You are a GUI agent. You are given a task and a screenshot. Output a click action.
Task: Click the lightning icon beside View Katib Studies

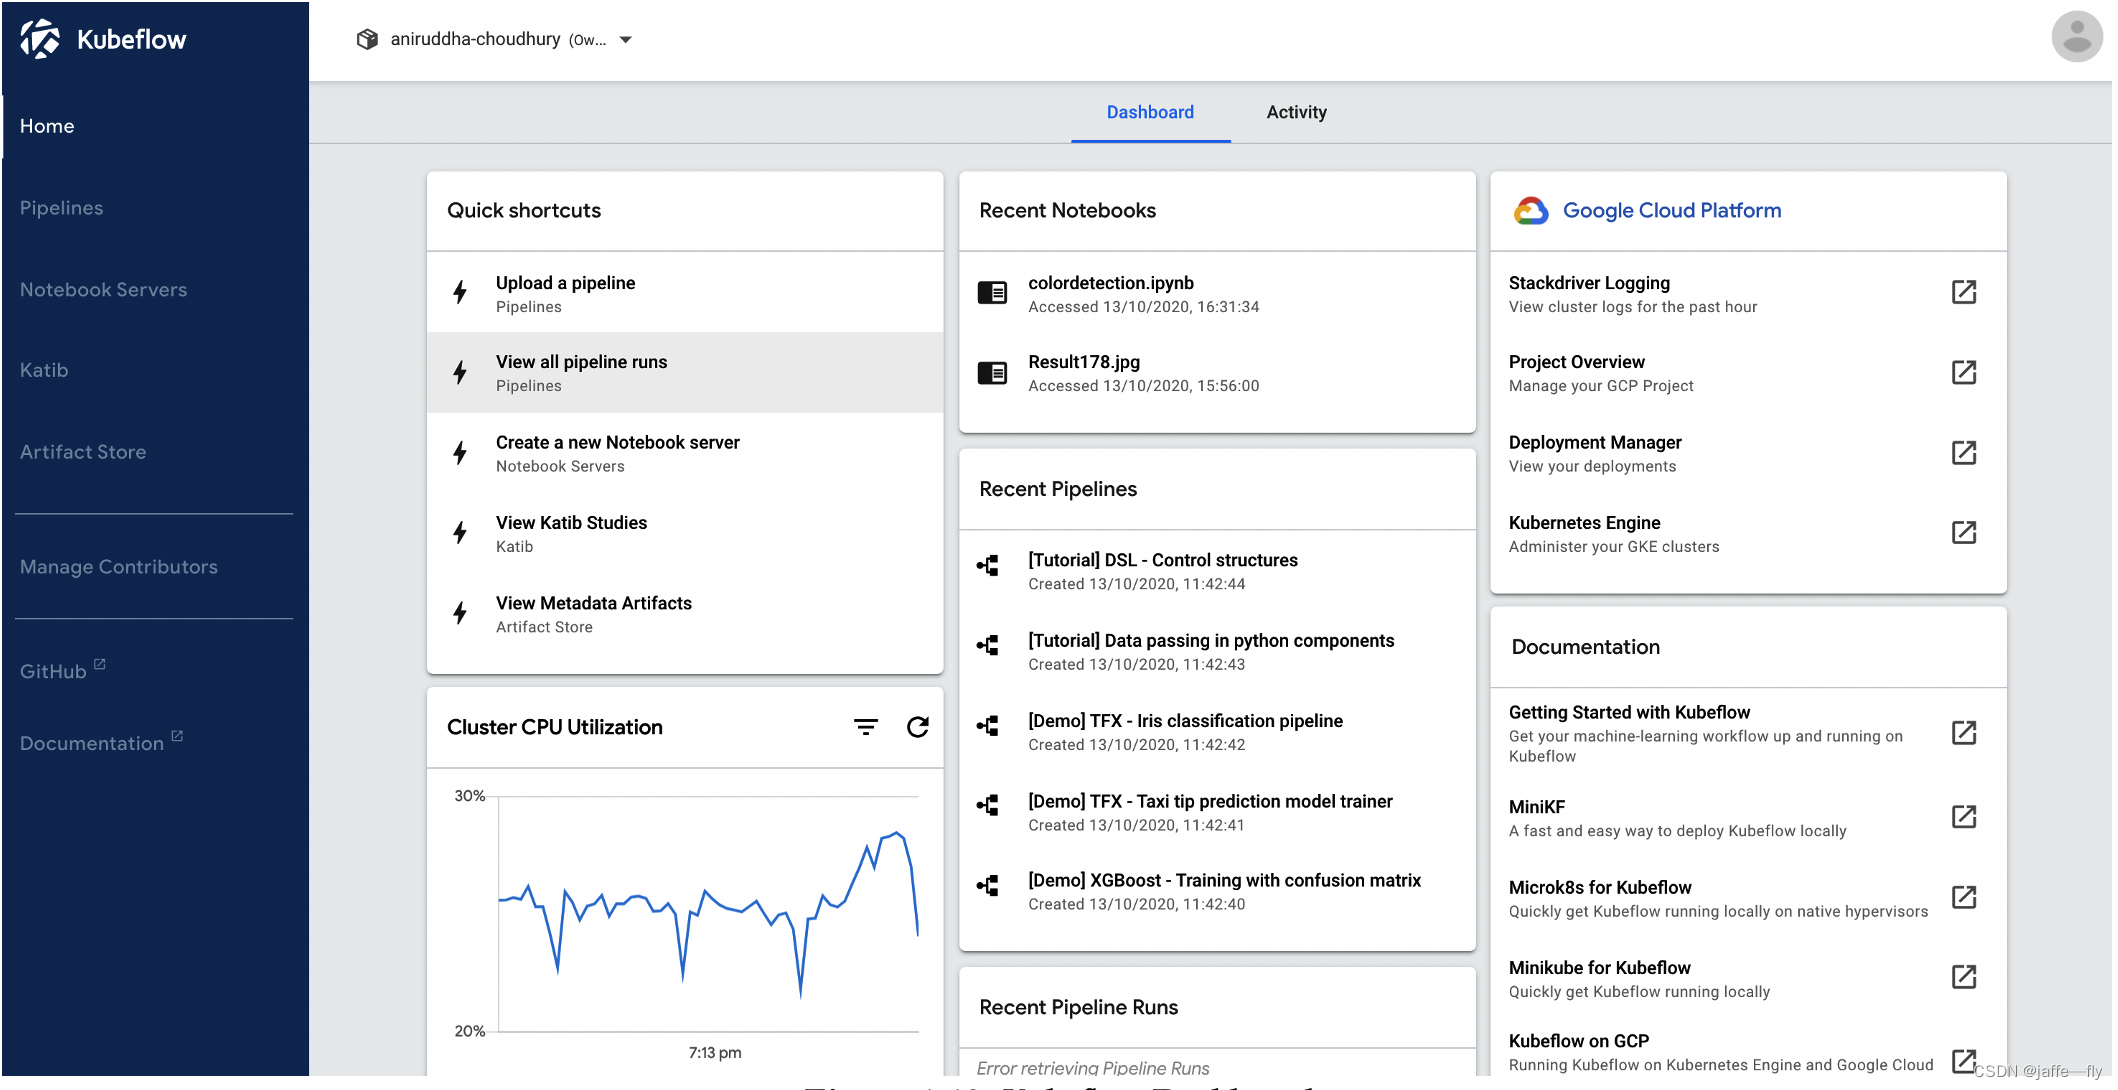pos(460,532)
